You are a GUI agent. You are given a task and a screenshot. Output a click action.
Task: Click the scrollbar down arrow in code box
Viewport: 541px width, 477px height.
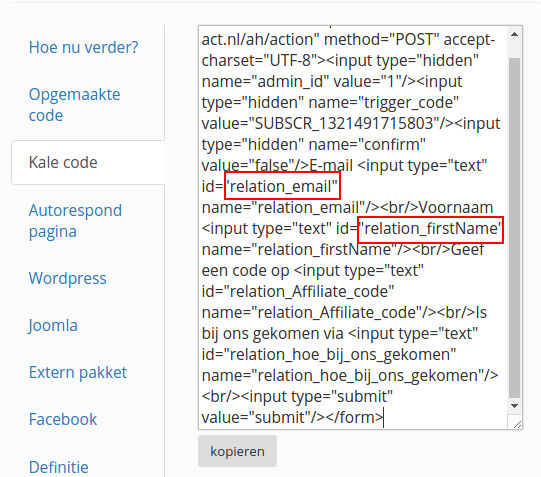tap(514, 406)
